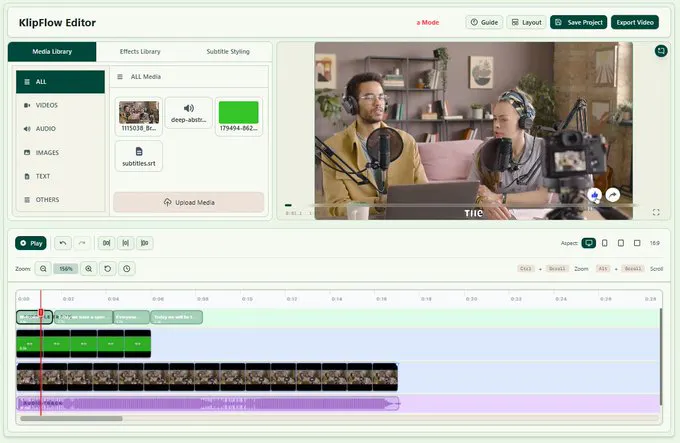Viewport: 680px width, 443px height.
Task: Select the podcast video clip on timeline
Action: point(207,377)
